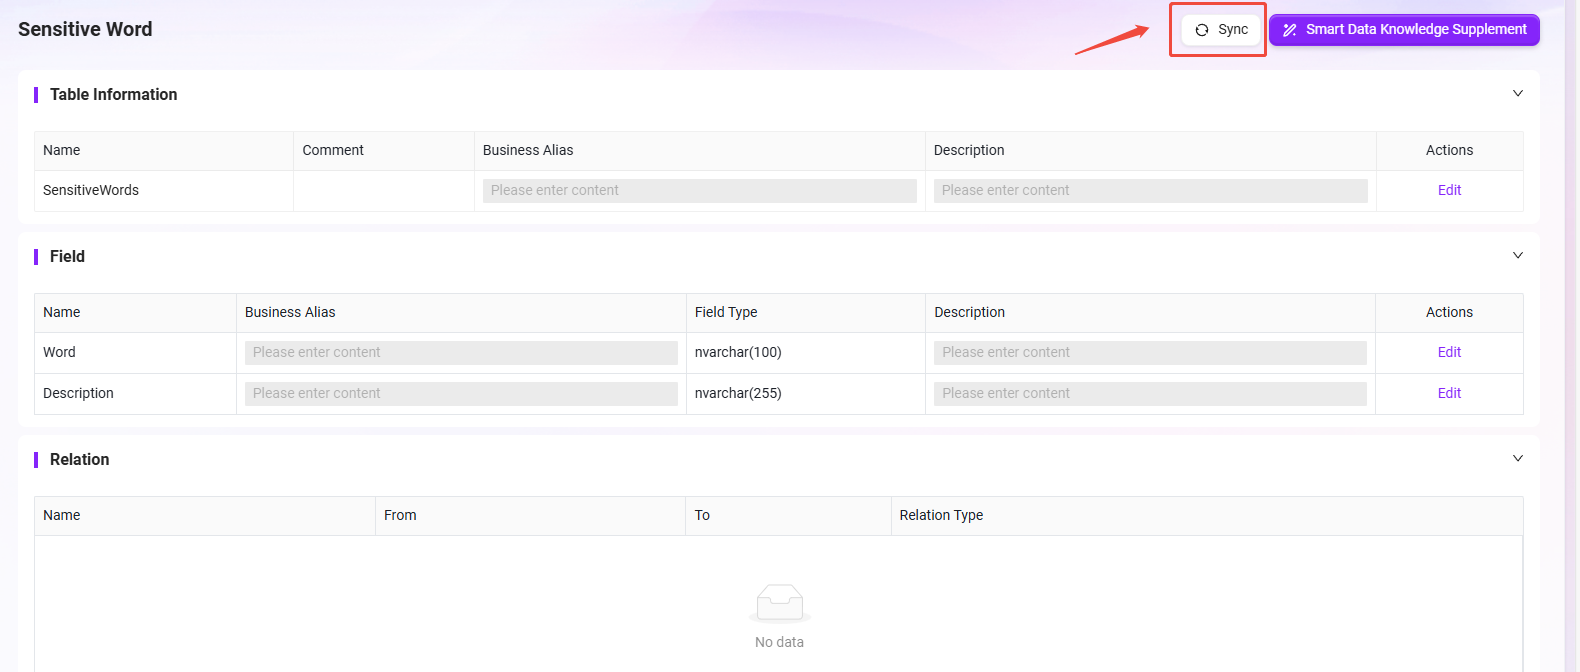Click Business Alias input for Word field
Viewport: 1580px width, 672px height.
[x=461, y=352]
